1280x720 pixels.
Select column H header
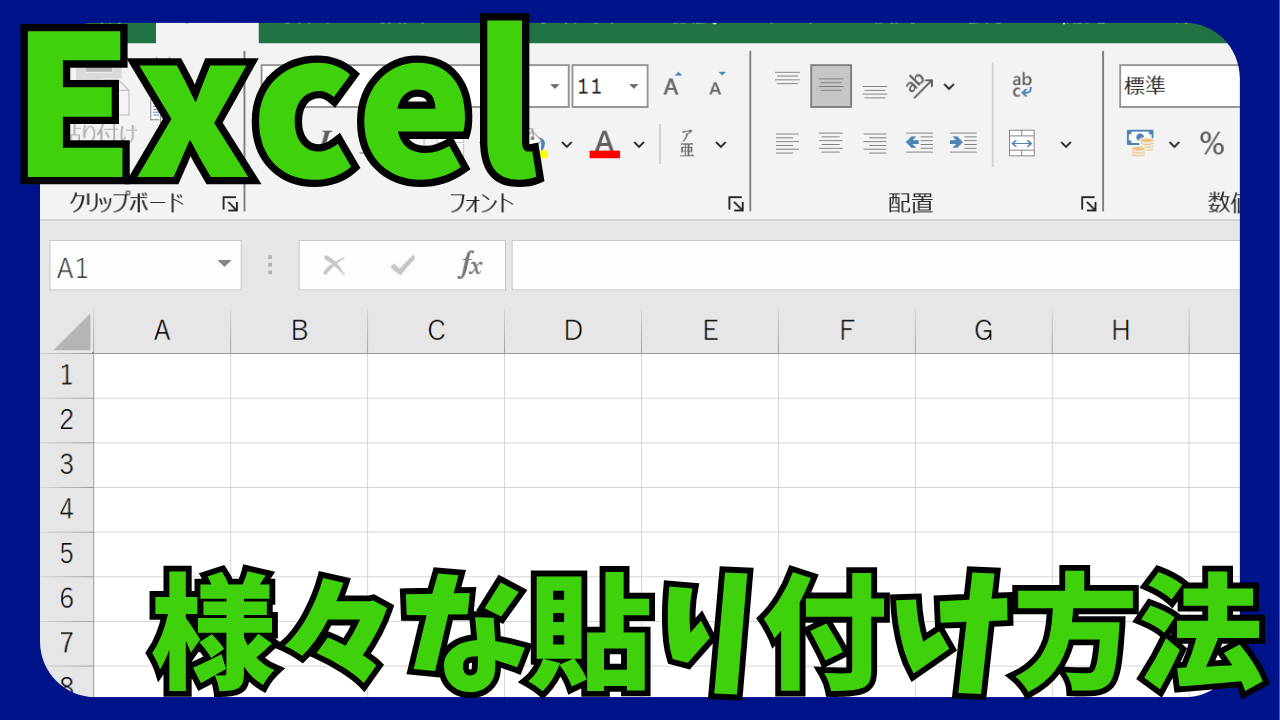[x=1121, y=332]
